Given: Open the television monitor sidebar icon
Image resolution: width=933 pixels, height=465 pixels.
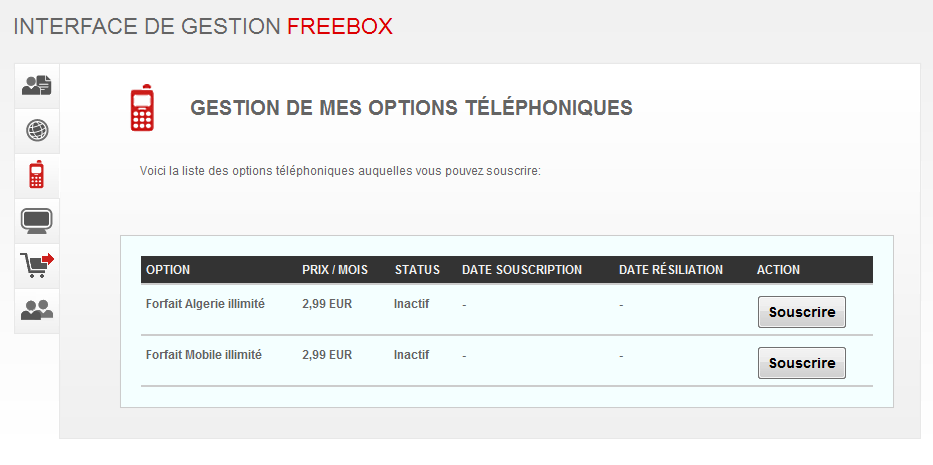Looking at the screenshot, I should click(x=37, y=220).
